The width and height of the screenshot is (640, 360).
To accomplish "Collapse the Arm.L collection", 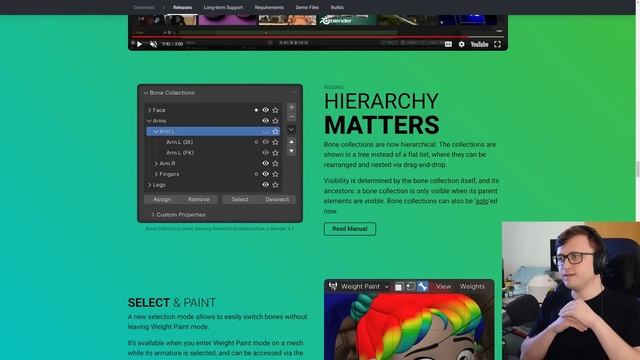I will coord(156,131).
